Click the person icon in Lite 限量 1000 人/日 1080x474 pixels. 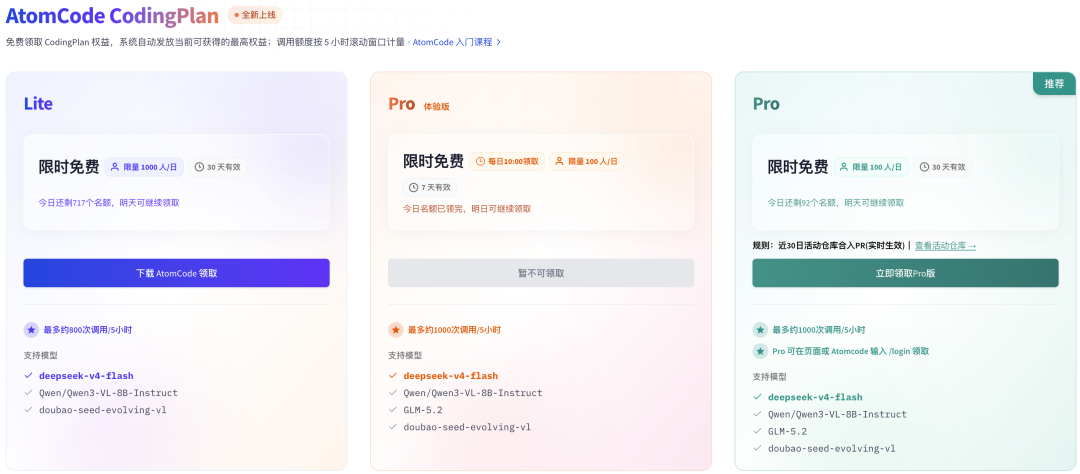point(115,167)
